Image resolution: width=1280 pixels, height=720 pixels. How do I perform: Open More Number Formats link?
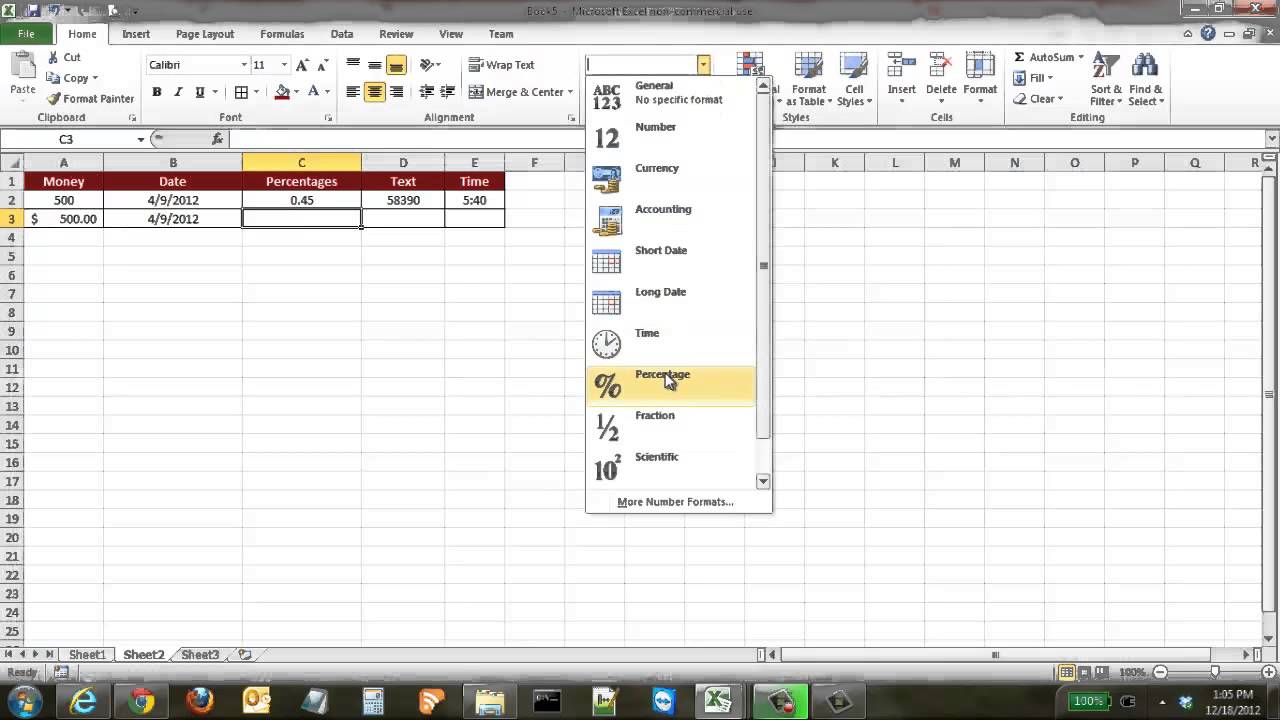coord(675,502)
